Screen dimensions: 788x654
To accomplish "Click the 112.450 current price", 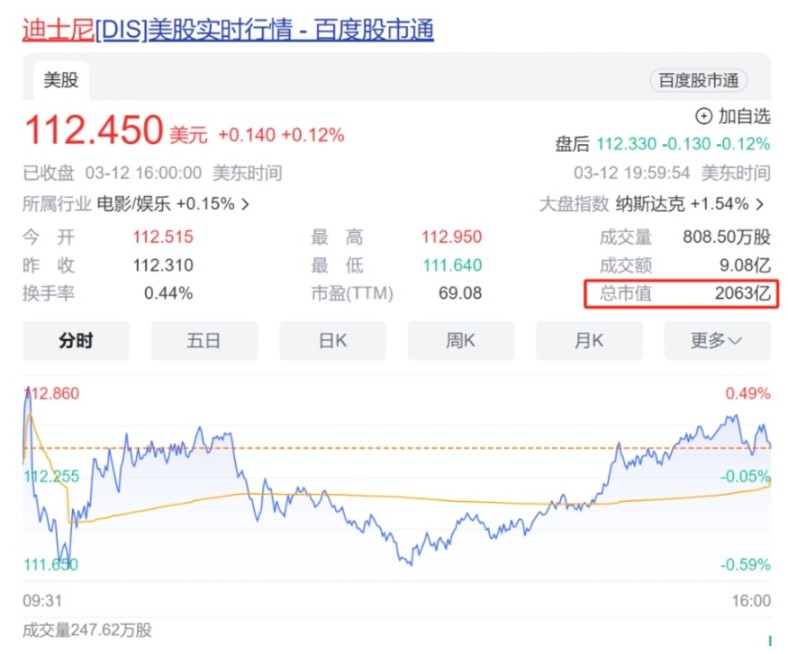I will pyautogui.click(x=94, y=130).
